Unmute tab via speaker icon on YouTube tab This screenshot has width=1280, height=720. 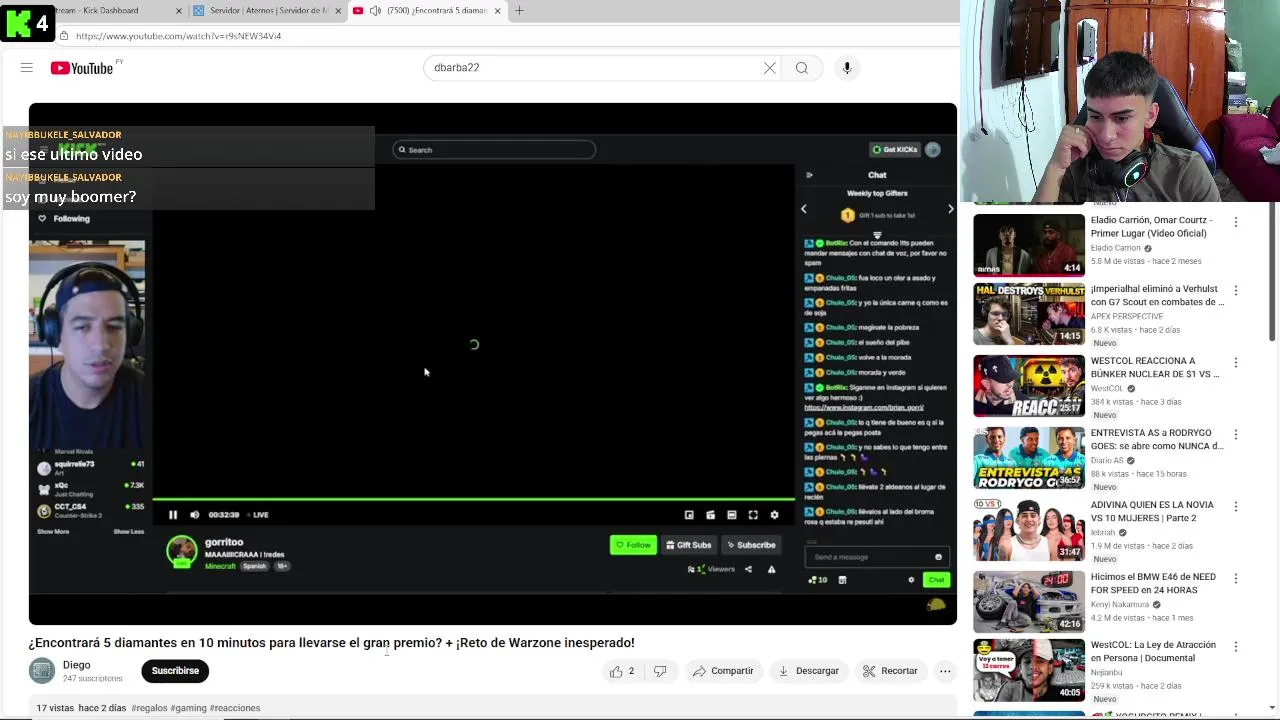pyautogui.click(x=375, y=10)
